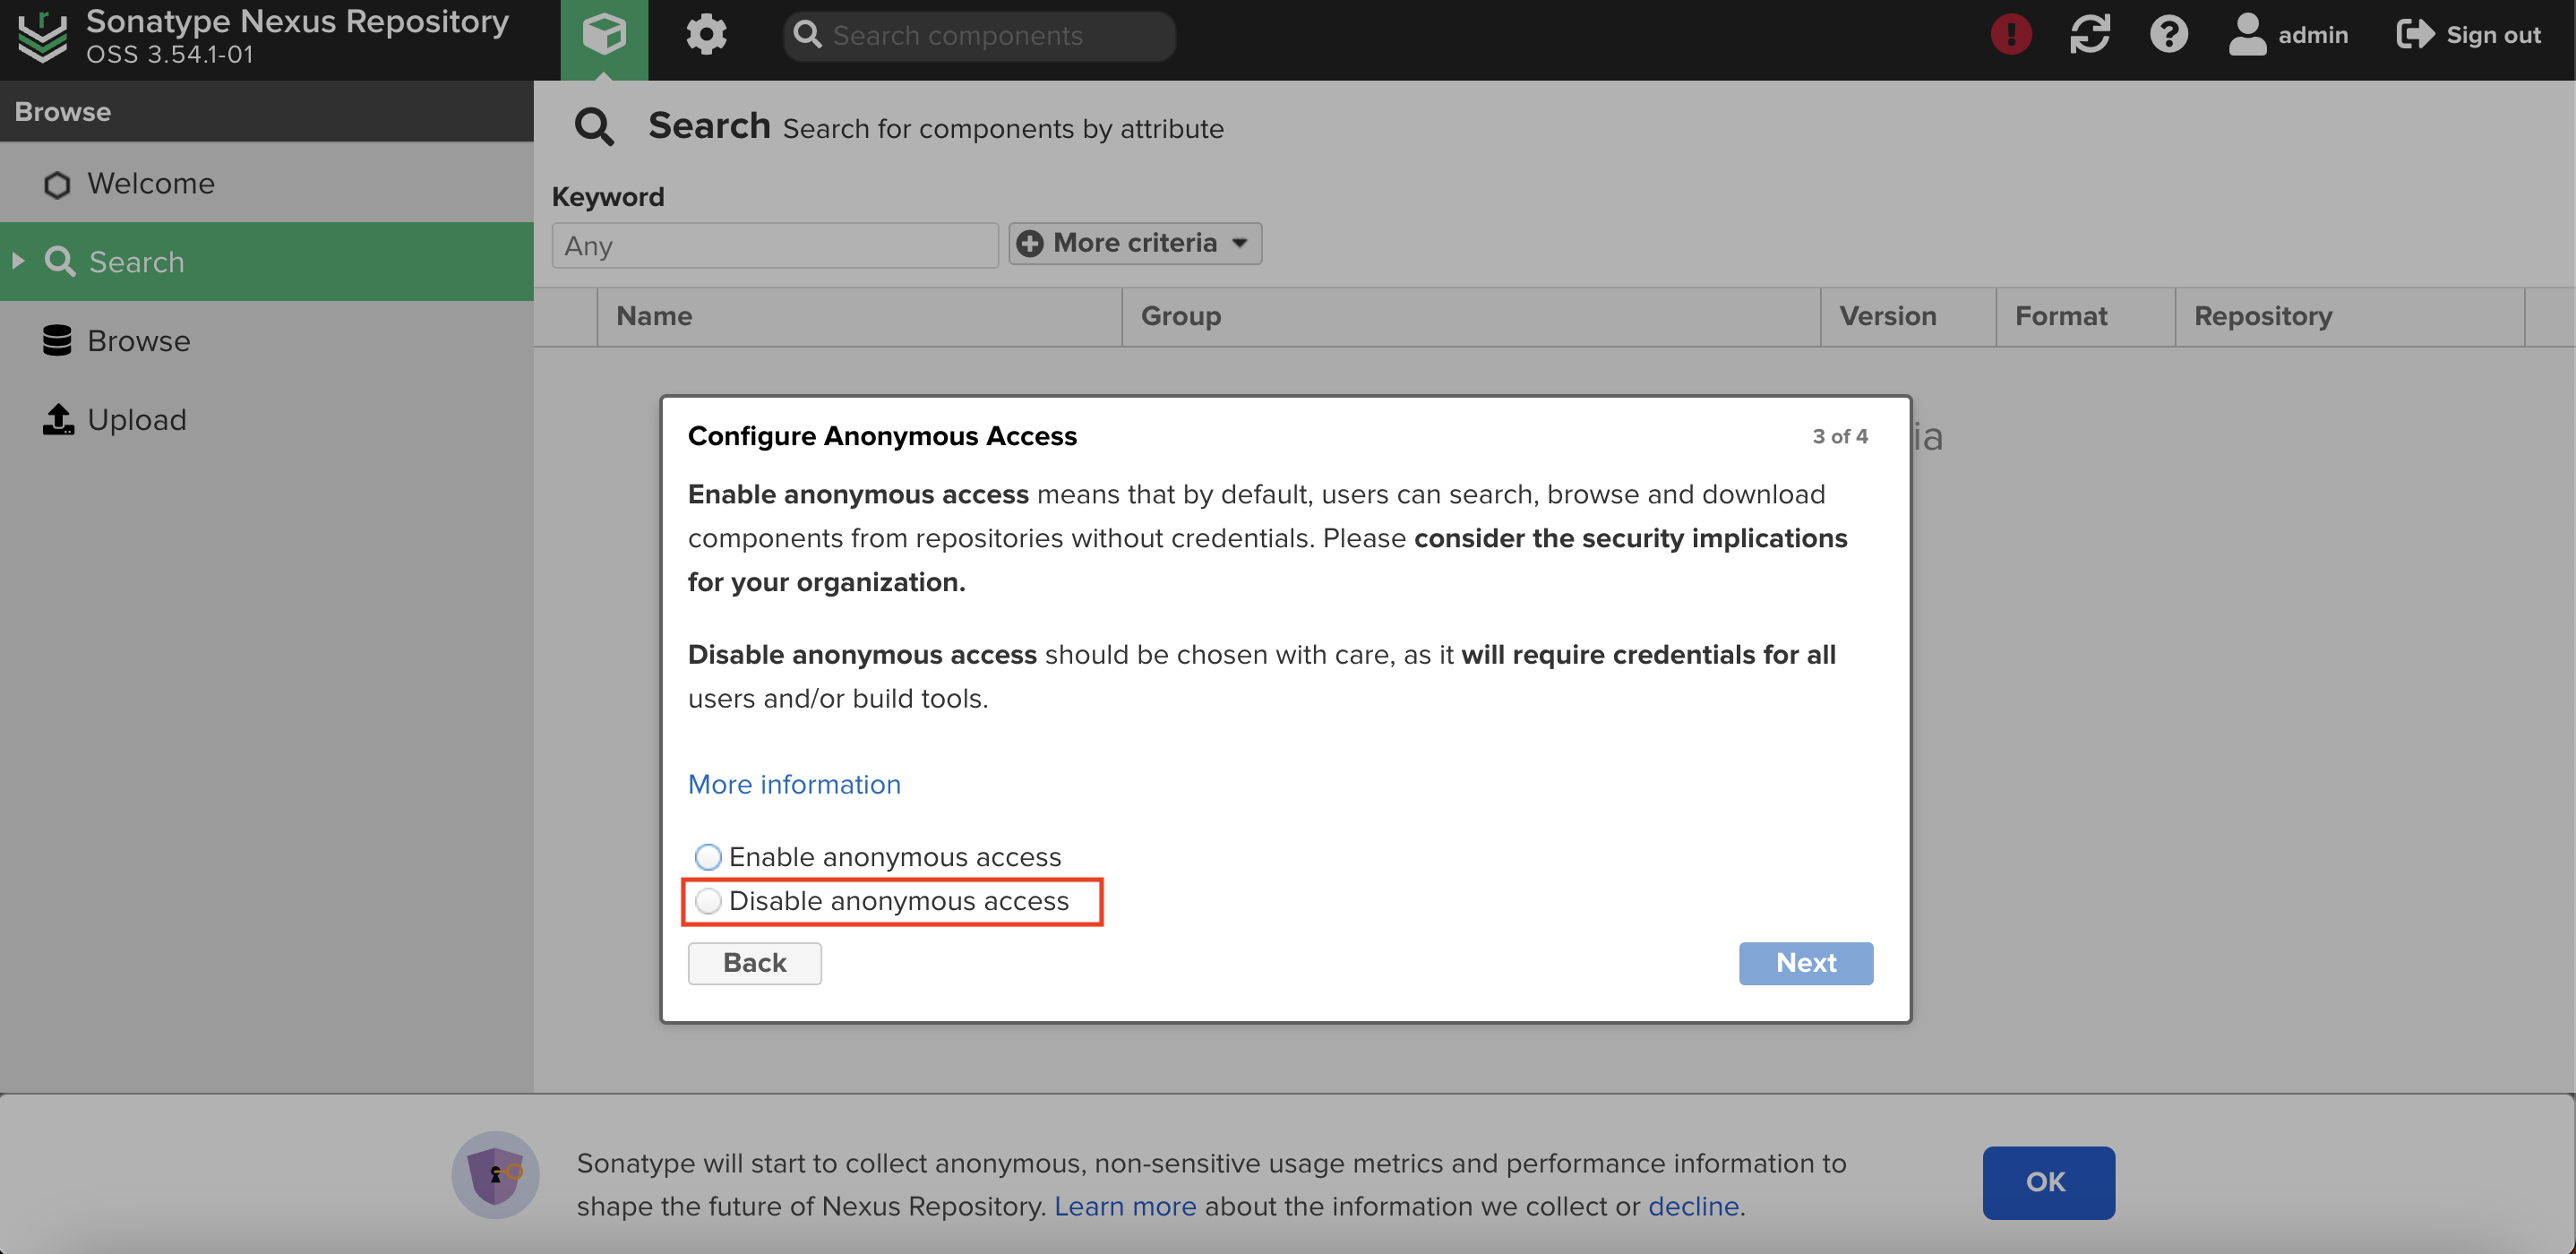Open Upload in the sidebar menu

pyautogui.click(x=267, y=419)
